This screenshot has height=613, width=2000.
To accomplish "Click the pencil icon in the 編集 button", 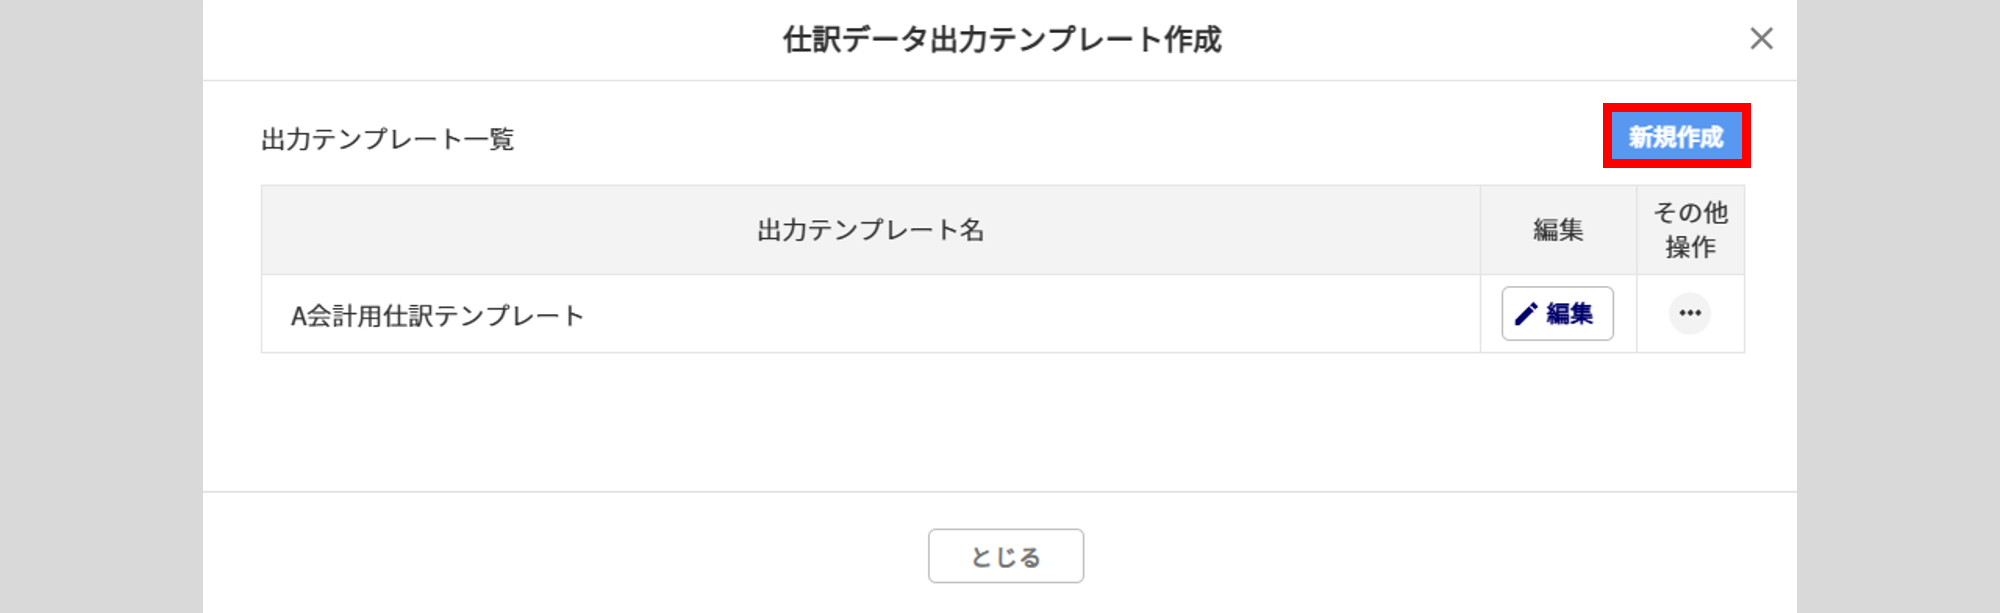I will (1526, 314).
